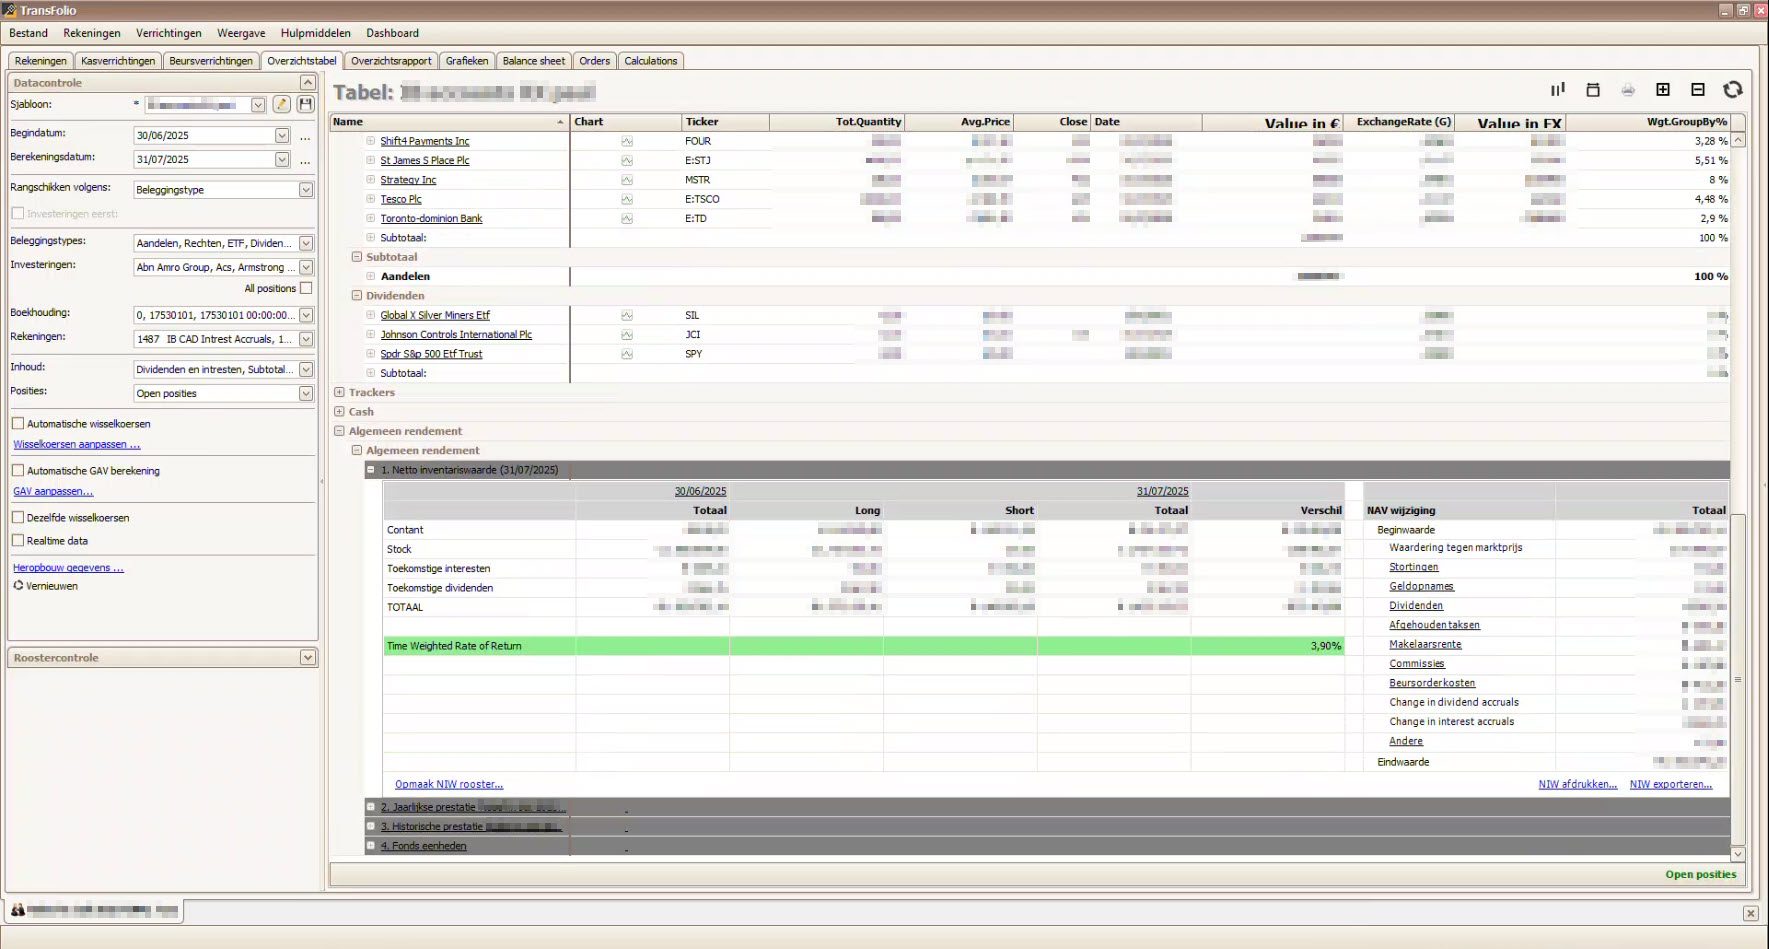1769x949 pixels.
Task: Check the All positions checkbox
Action: tap(306, 289)
